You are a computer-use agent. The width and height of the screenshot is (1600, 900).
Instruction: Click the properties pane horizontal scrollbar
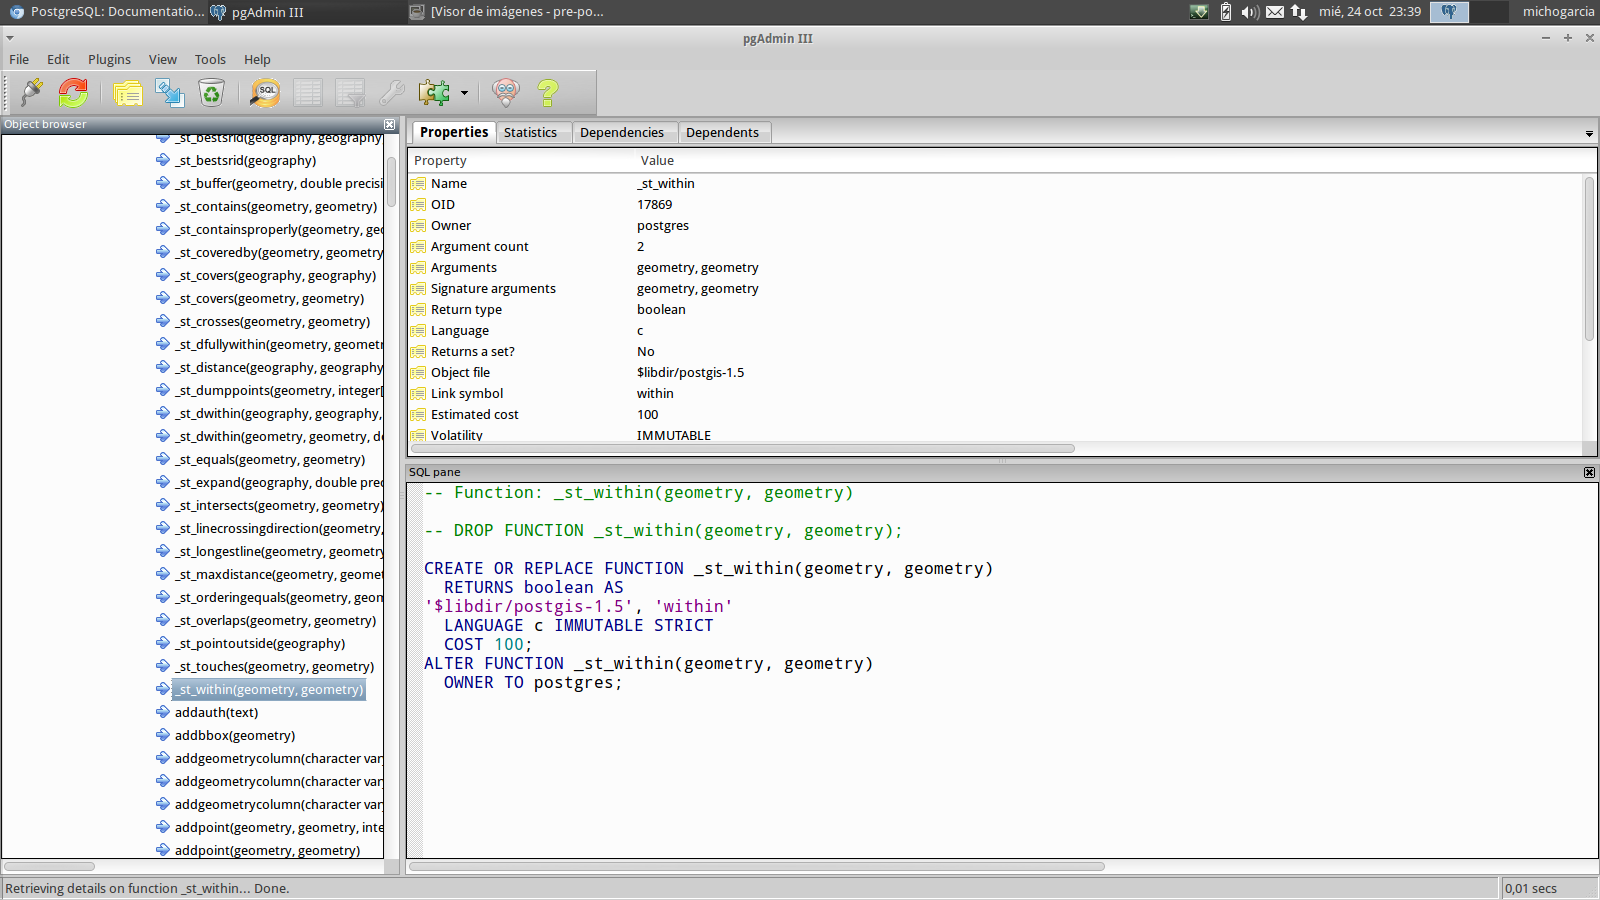coord(742,449)
